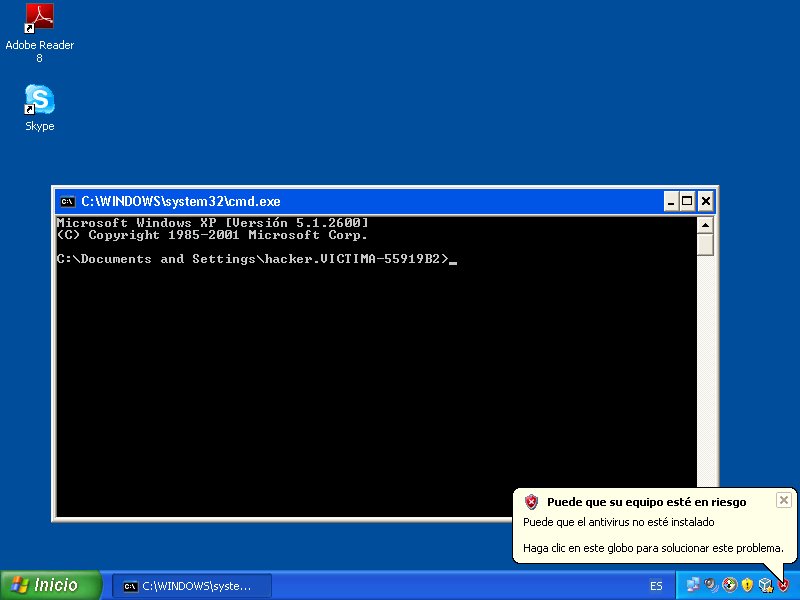Click the cmd window scroll up arrow

coord(705,224)
